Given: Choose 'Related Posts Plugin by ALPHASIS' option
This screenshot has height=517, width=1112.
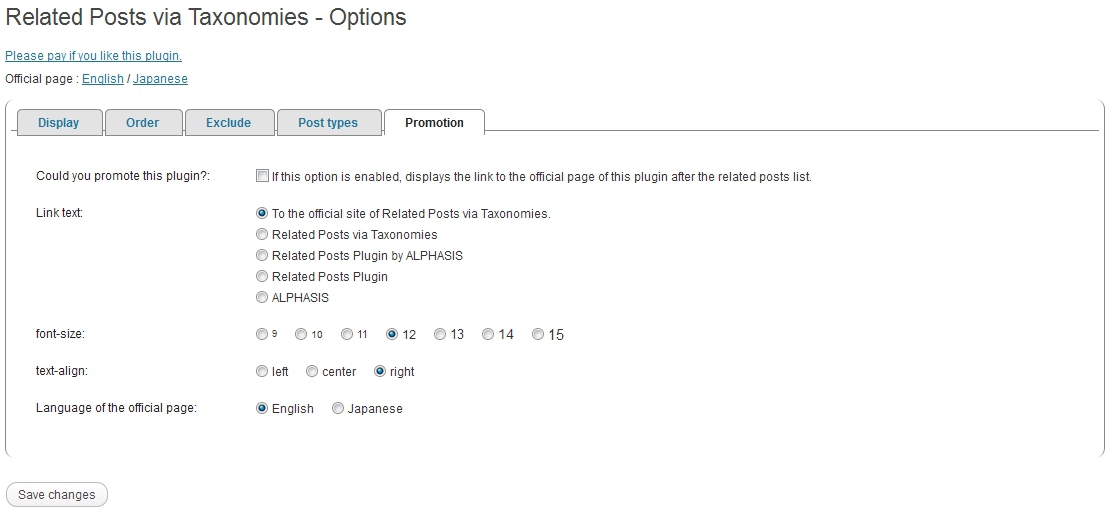Looking at the screenshot, I should 262,255.
